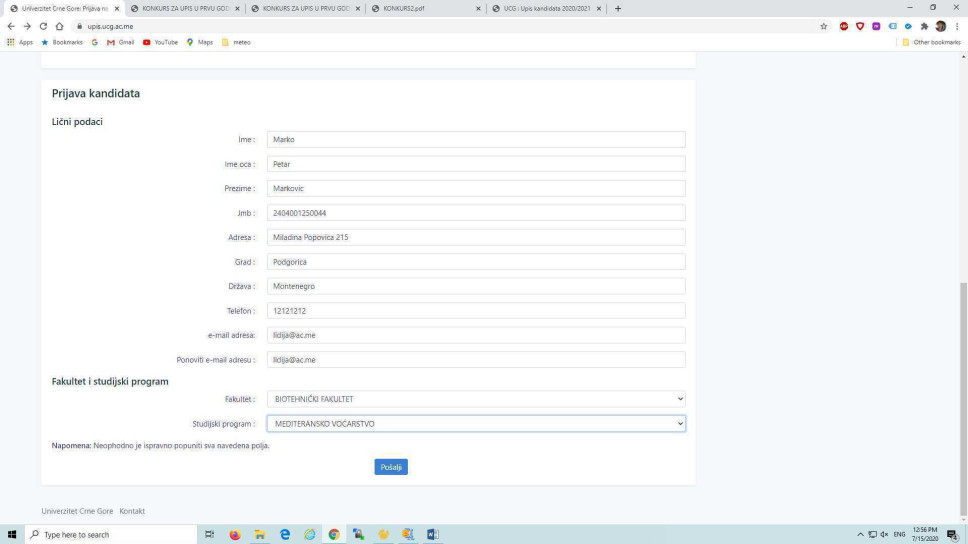The image size is (968, 544).
Task: Close the KONKURS2.pdf tab
Action: (x=478, y=9)
